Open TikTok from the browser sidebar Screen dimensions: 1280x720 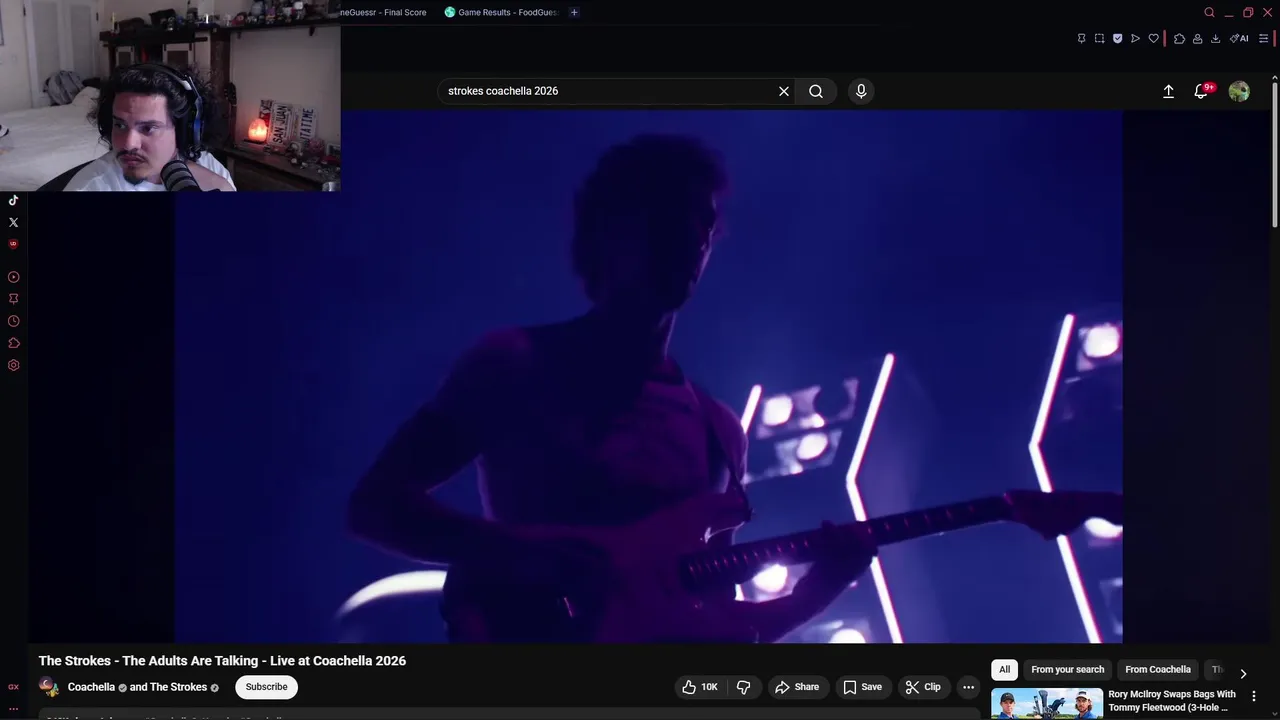(x=13, y=200)
